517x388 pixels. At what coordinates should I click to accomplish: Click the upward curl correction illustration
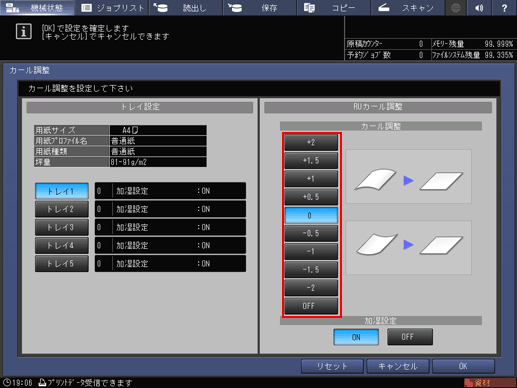[409, 177]
